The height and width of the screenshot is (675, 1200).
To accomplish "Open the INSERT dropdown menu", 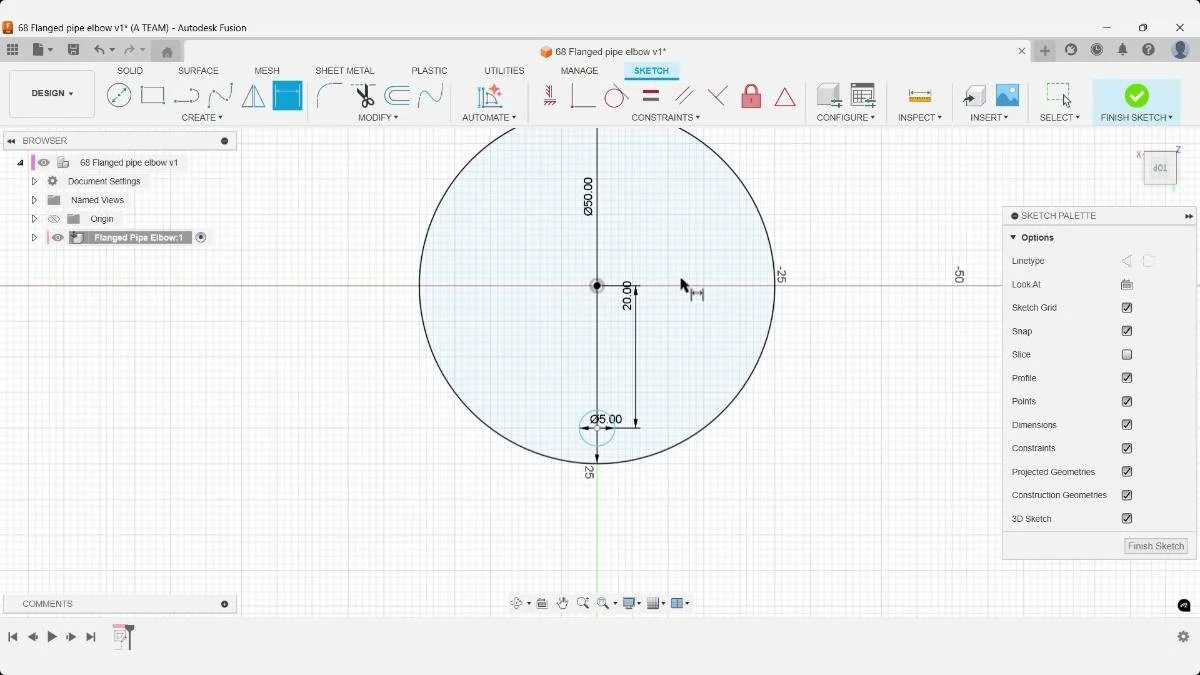I will 989,118.
